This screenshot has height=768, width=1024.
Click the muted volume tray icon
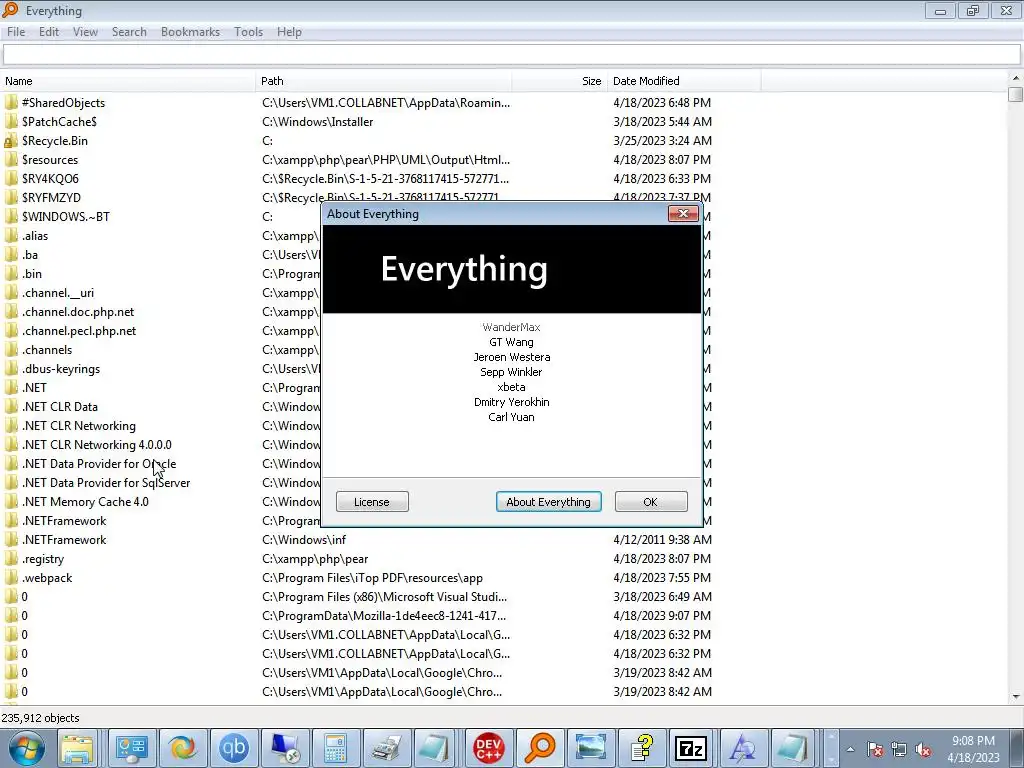click(x=923, y=750)
